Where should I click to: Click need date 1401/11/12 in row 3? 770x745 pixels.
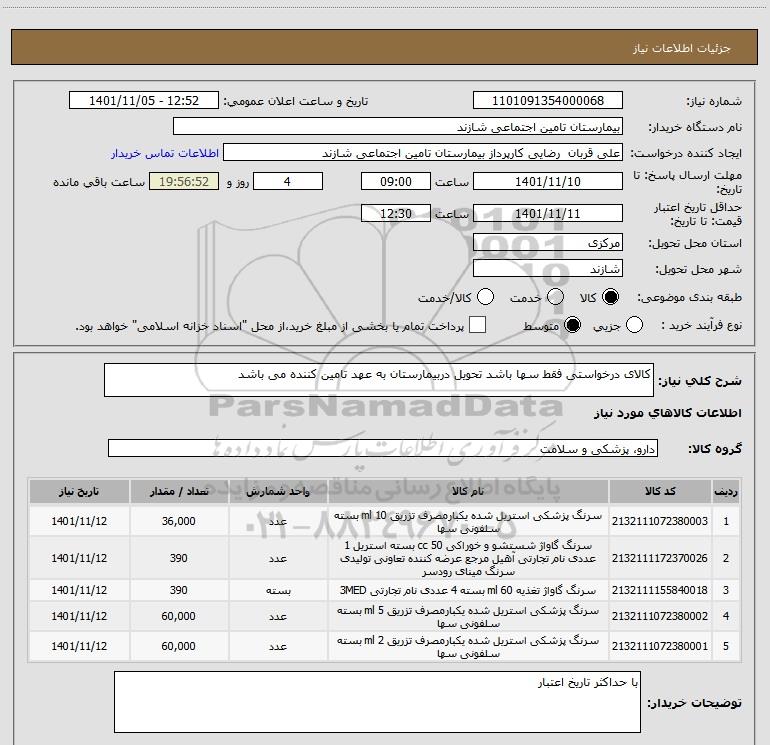pos(79,590)
